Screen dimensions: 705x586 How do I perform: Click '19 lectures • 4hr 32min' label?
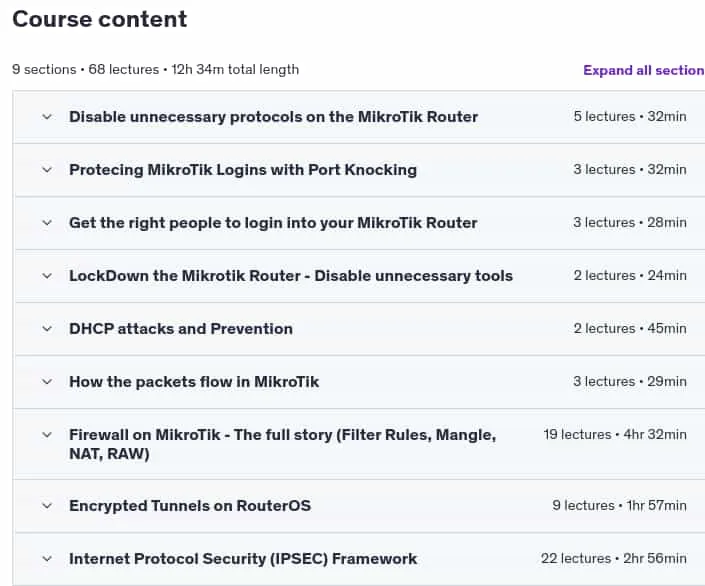coord(615,435)
